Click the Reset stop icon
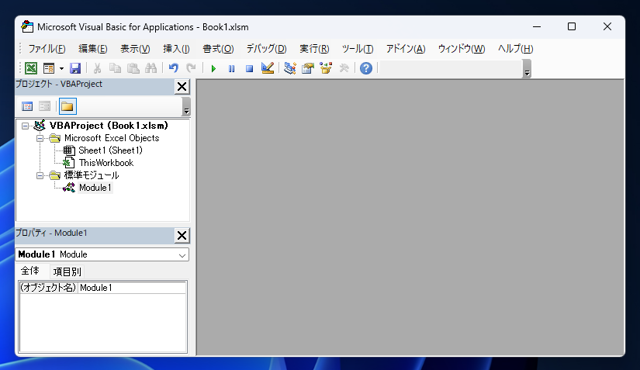The width and height of the screenshot is (640, 370). (249, 69)
